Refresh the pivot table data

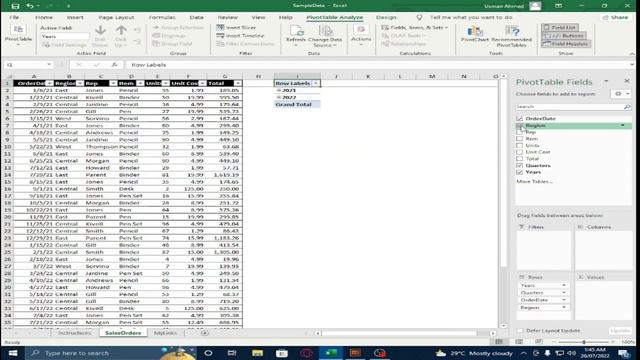coord(296,35)
